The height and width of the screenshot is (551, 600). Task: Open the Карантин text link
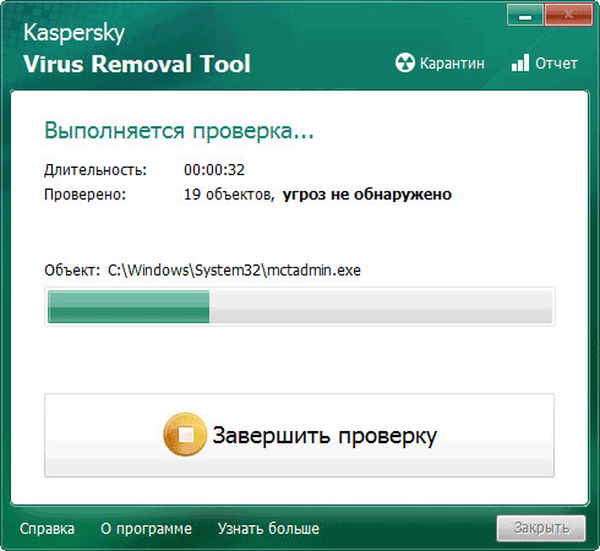click(x=452, y=63)
